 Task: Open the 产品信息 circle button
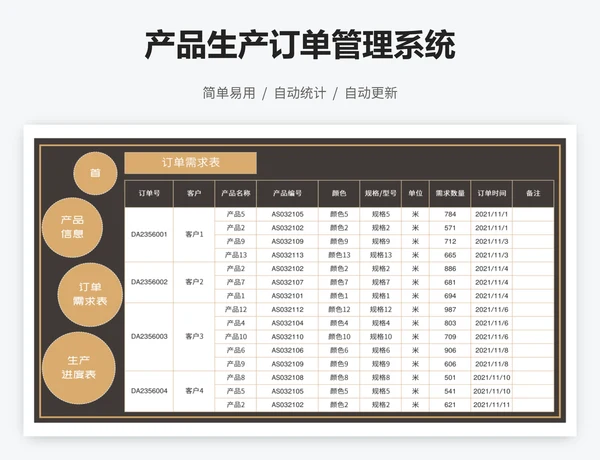click(72, 227)
